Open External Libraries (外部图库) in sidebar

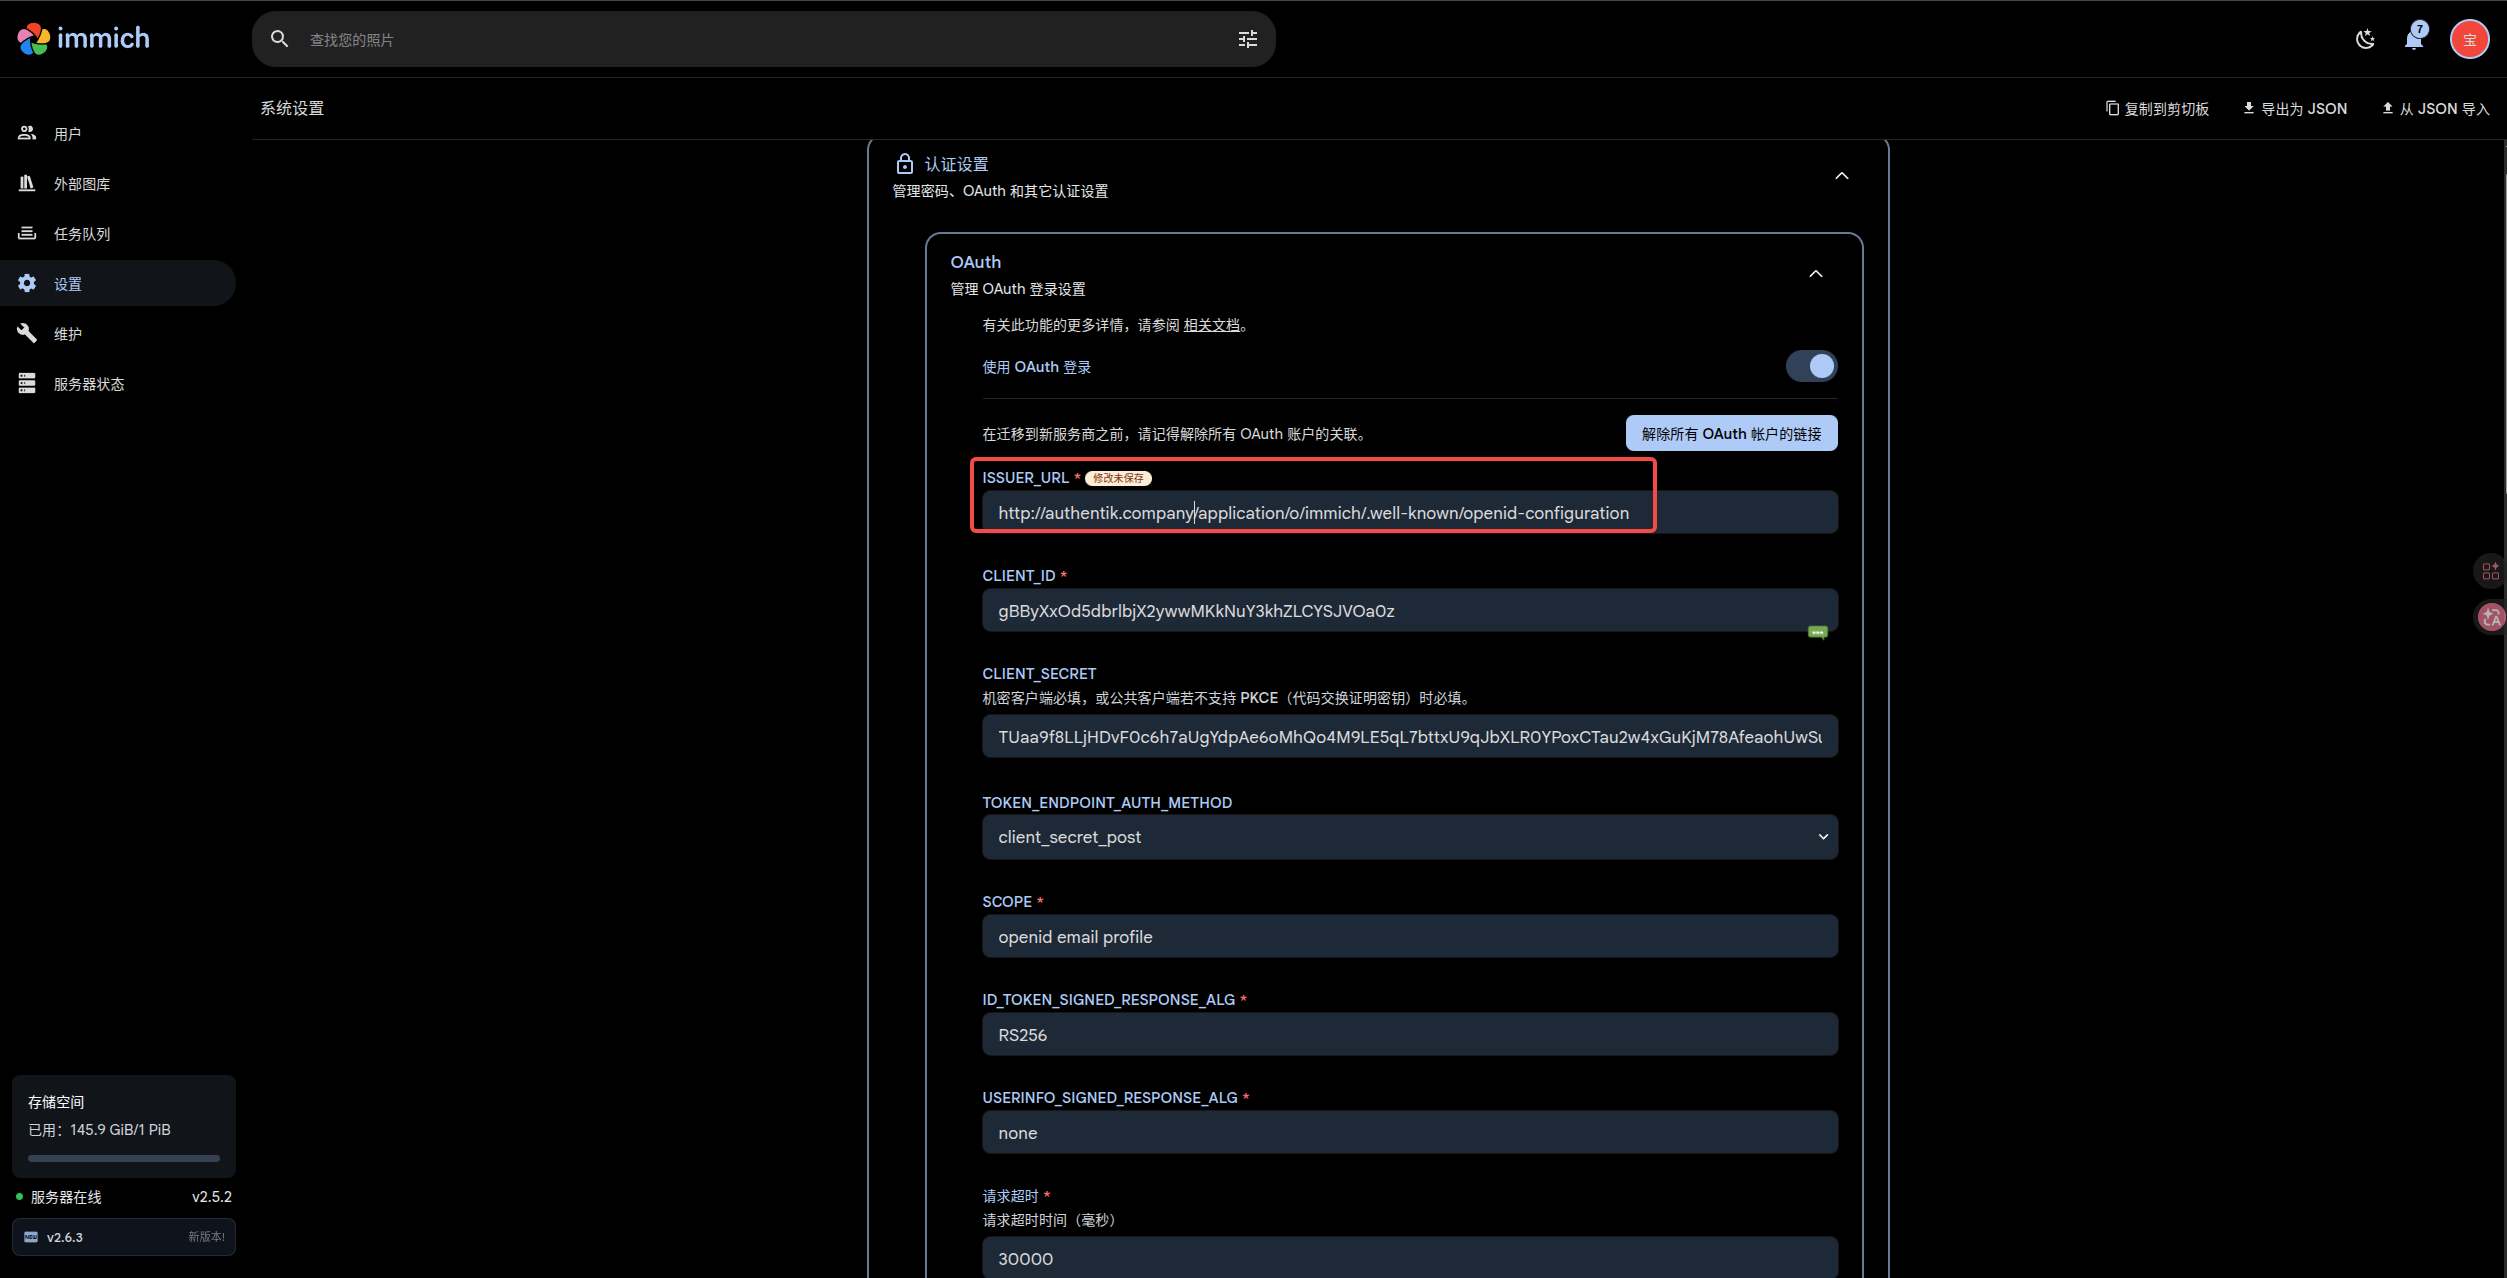pos(82,184)
